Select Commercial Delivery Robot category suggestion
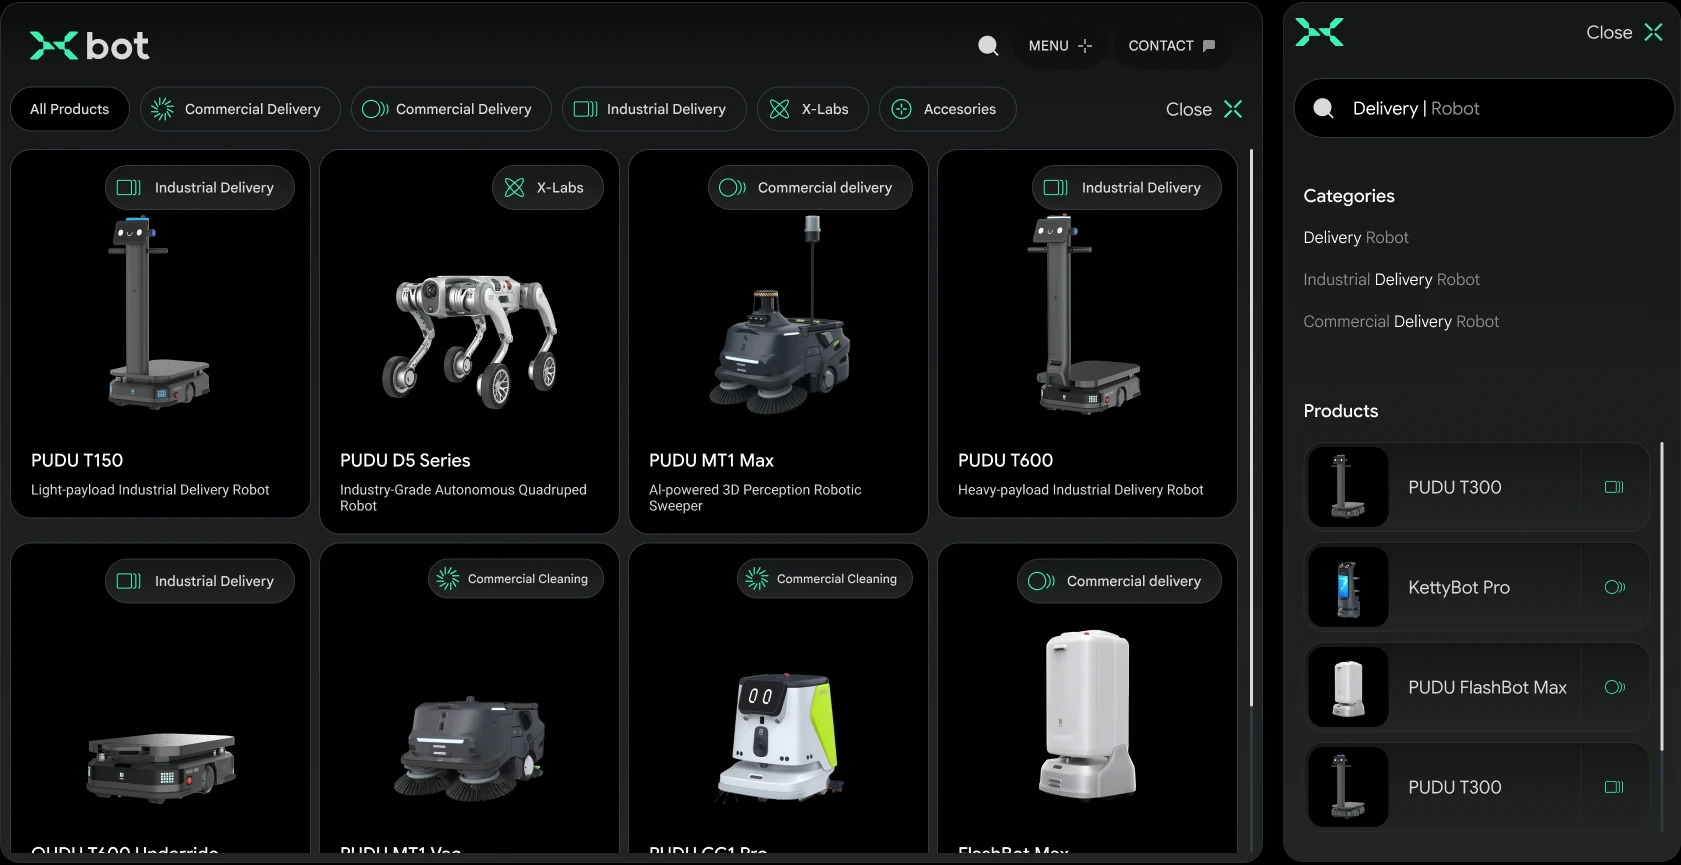 (x=1401, y=321)
